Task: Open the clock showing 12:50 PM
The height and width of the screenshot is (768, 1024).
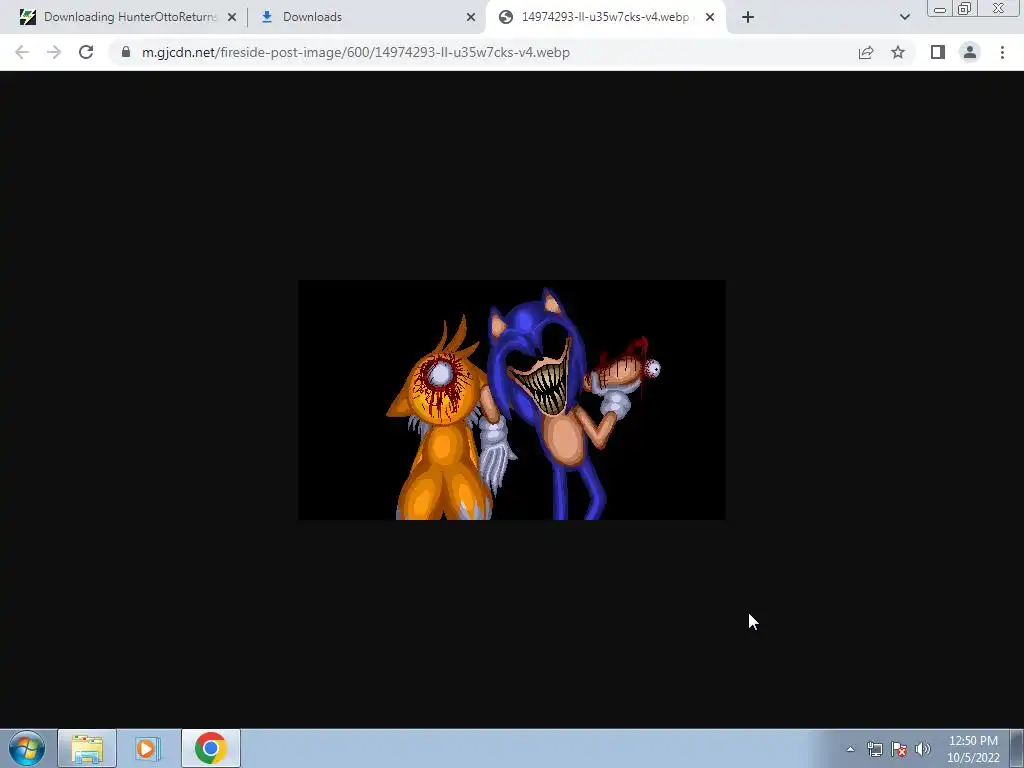Action: pyautogui.click(x=973, y=749)
